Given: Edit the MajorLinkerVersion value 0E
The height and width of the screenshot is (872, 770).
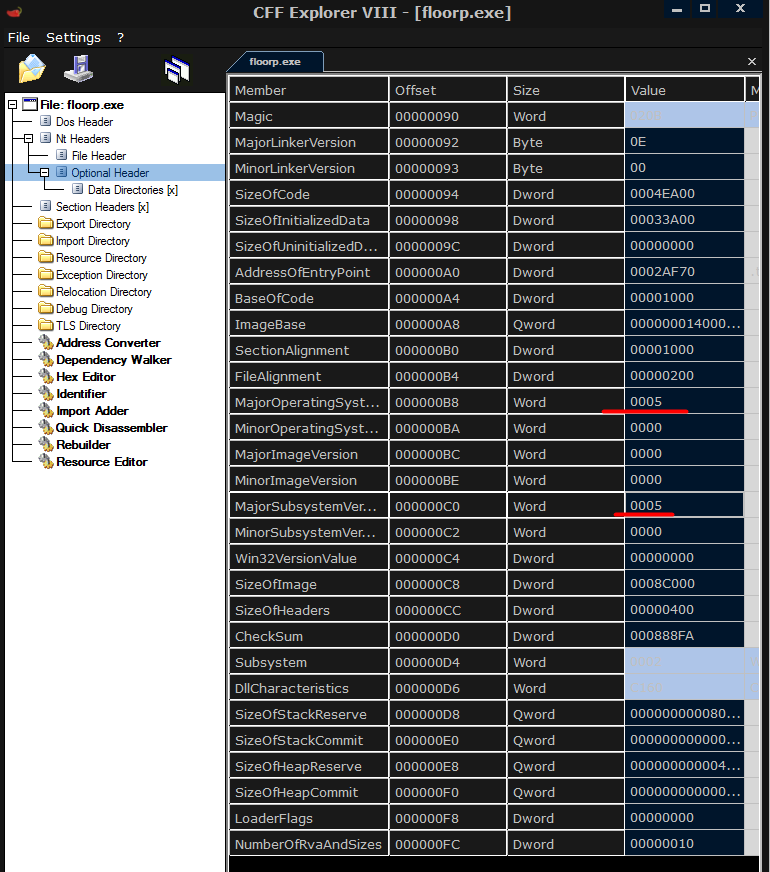Looking at the screenshot, I should (x=684, y=142).
